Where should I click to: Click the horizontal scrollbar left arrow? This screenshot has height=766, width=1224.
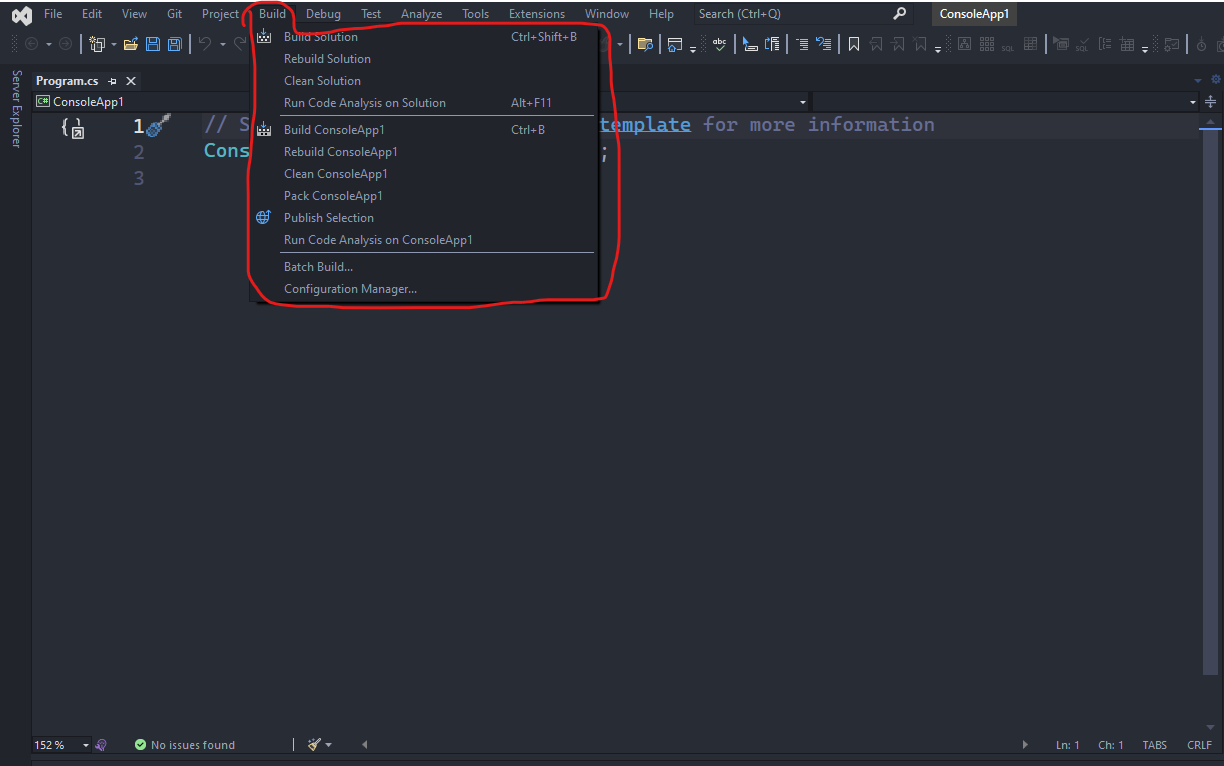point(364,745)
